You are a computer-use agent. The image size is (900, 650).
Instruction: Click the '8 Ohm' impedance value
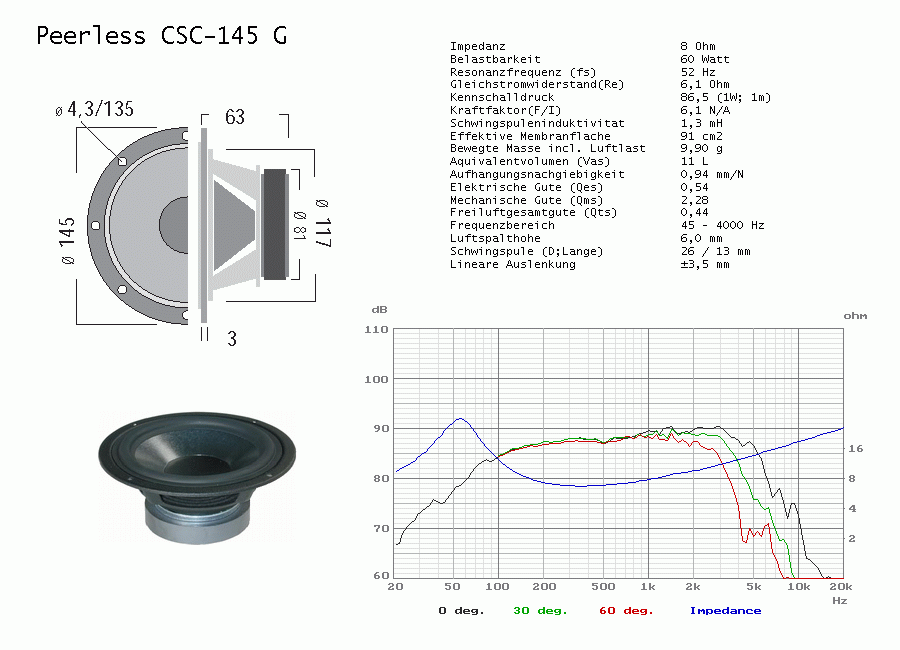click(698, 46)
